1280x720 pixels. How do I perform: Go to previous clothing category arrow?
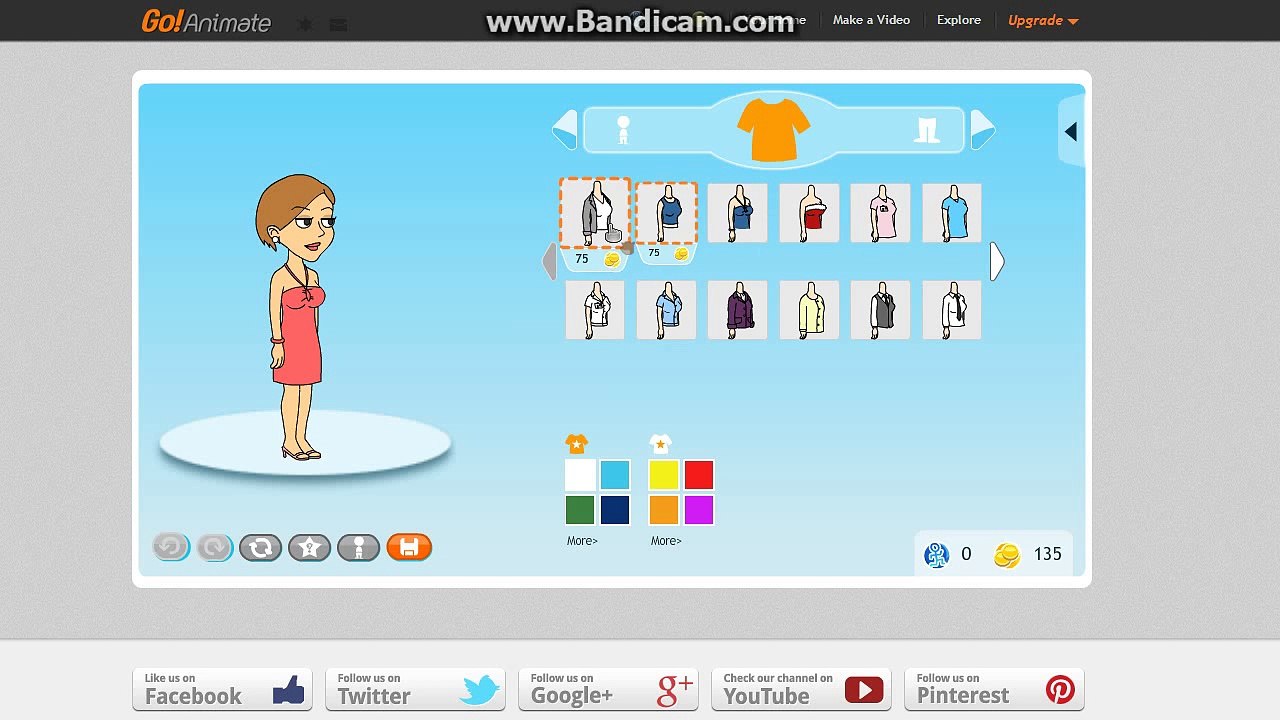565,129
